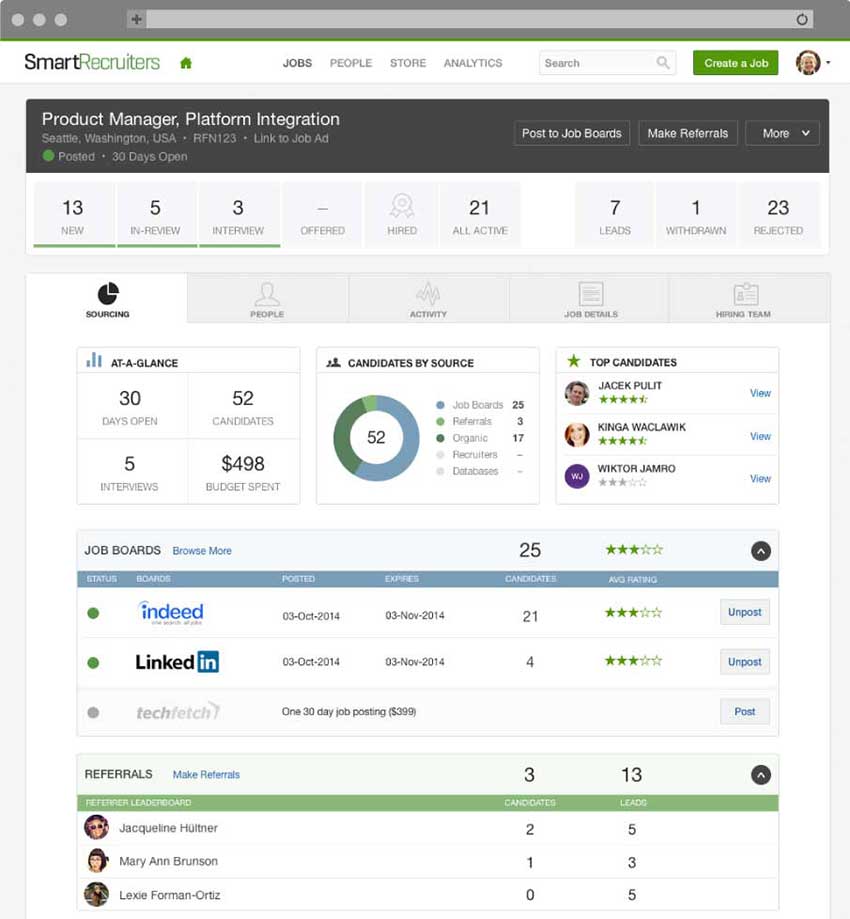
Task: Open the Analytics menu
Action: [472, 62]
